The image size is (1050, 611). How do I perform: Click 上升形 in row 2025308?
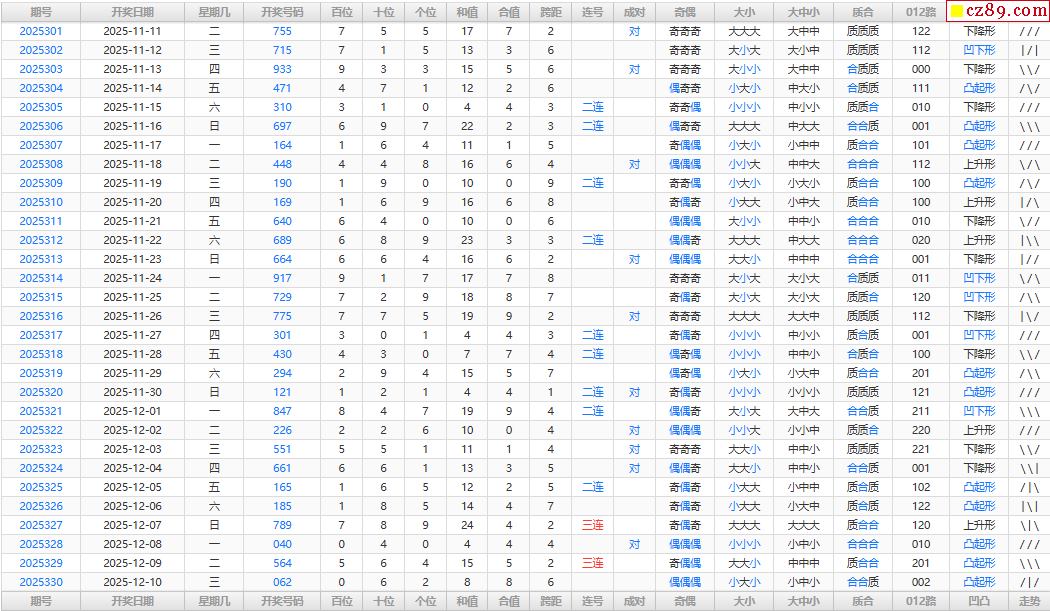pyautogui.click(x=979, y=164)
